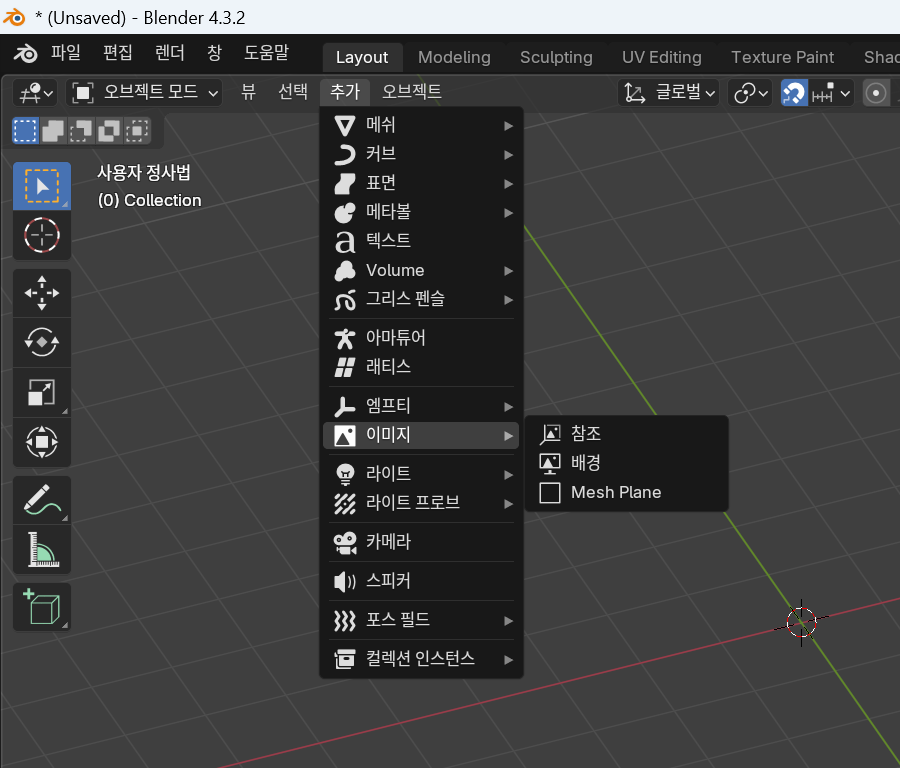Select the Move tool
The width and height of the screenshot is (900, 768).
click(42, 293)
